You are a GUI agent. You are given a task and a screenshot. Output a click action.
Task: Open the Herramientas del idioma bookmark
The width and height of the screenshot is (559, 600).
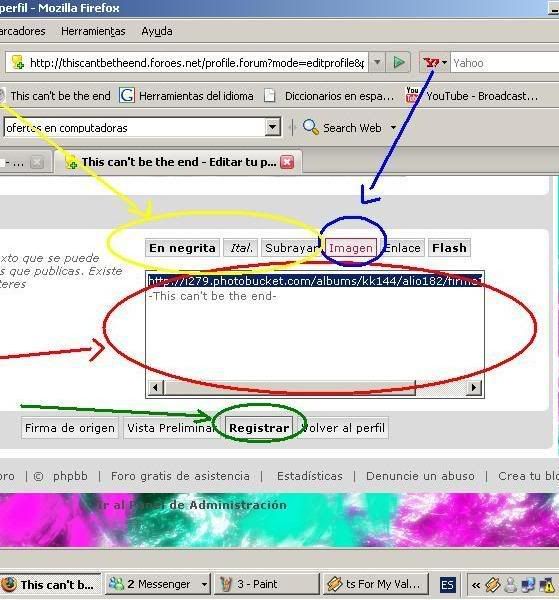pyautogui.click(x=186, y=96)
